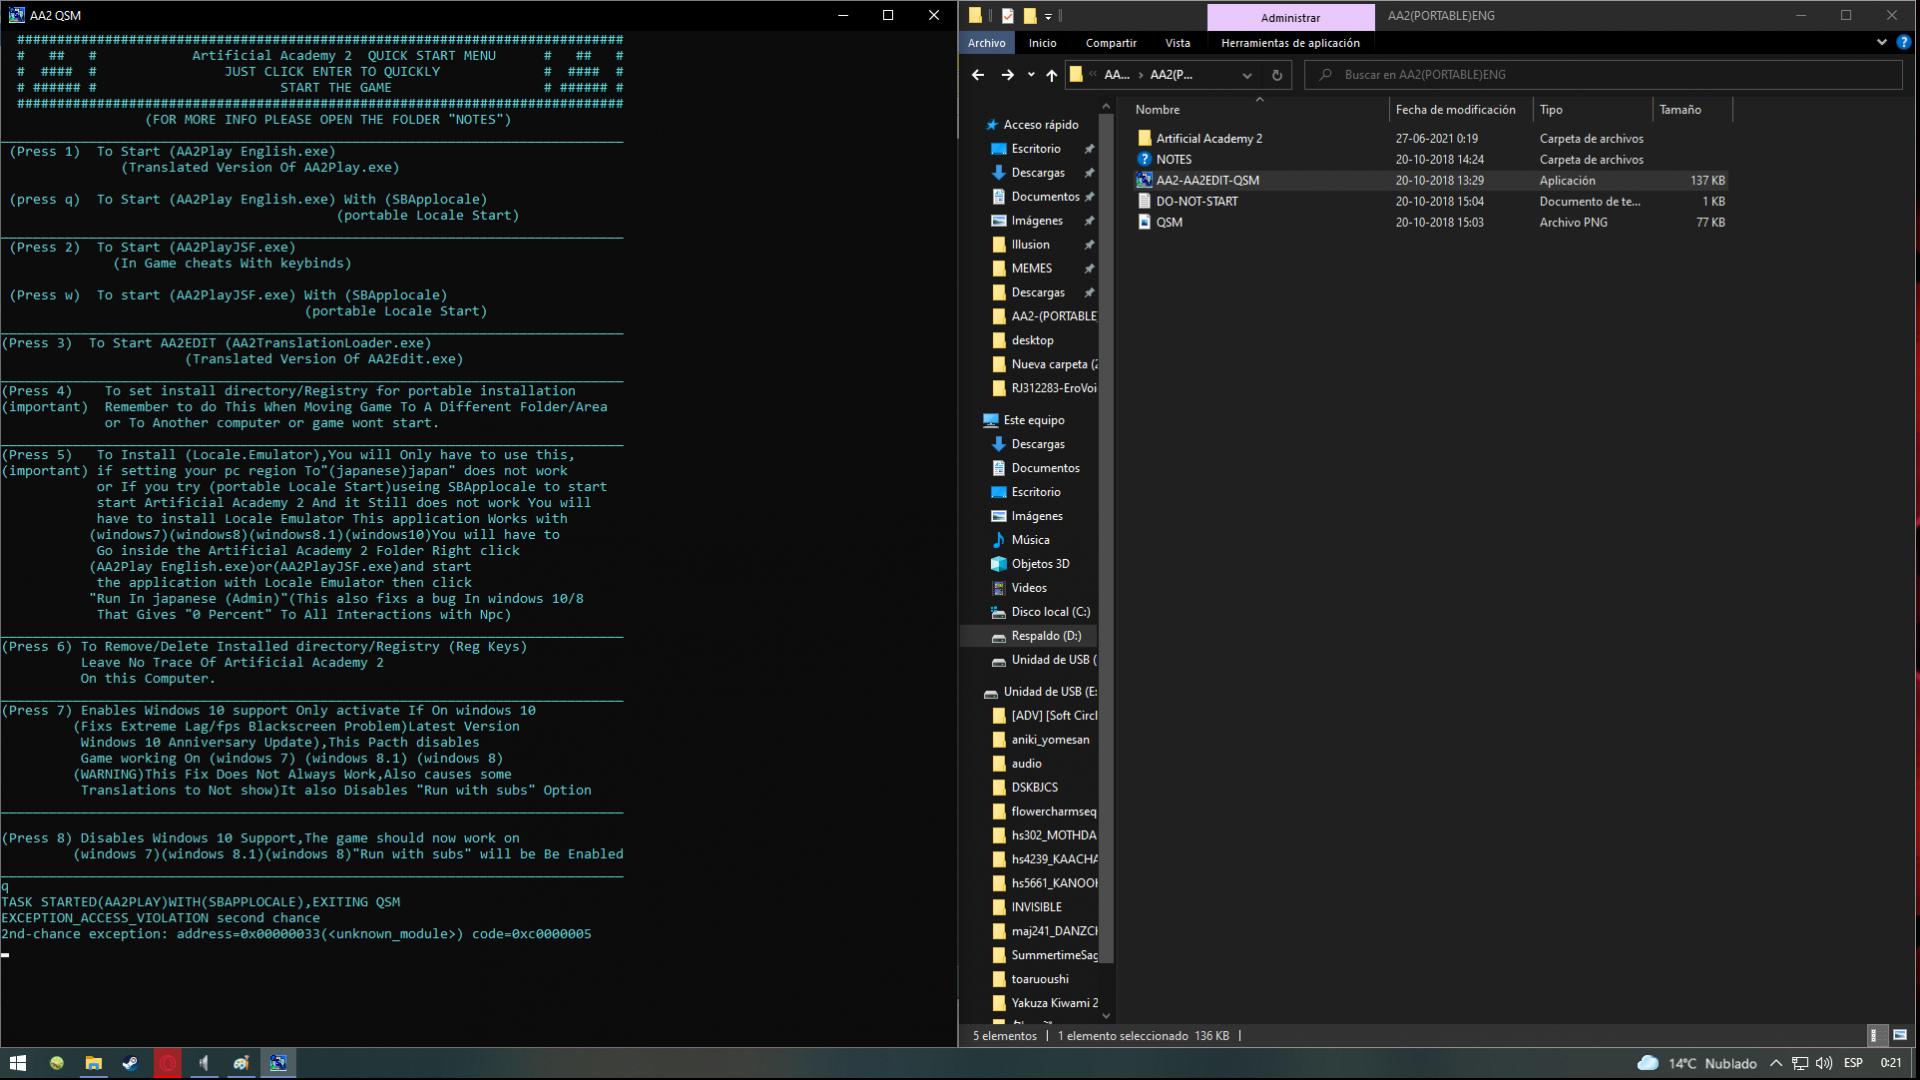
Task: Open Escritorio under quick access
Action: 1035,149
